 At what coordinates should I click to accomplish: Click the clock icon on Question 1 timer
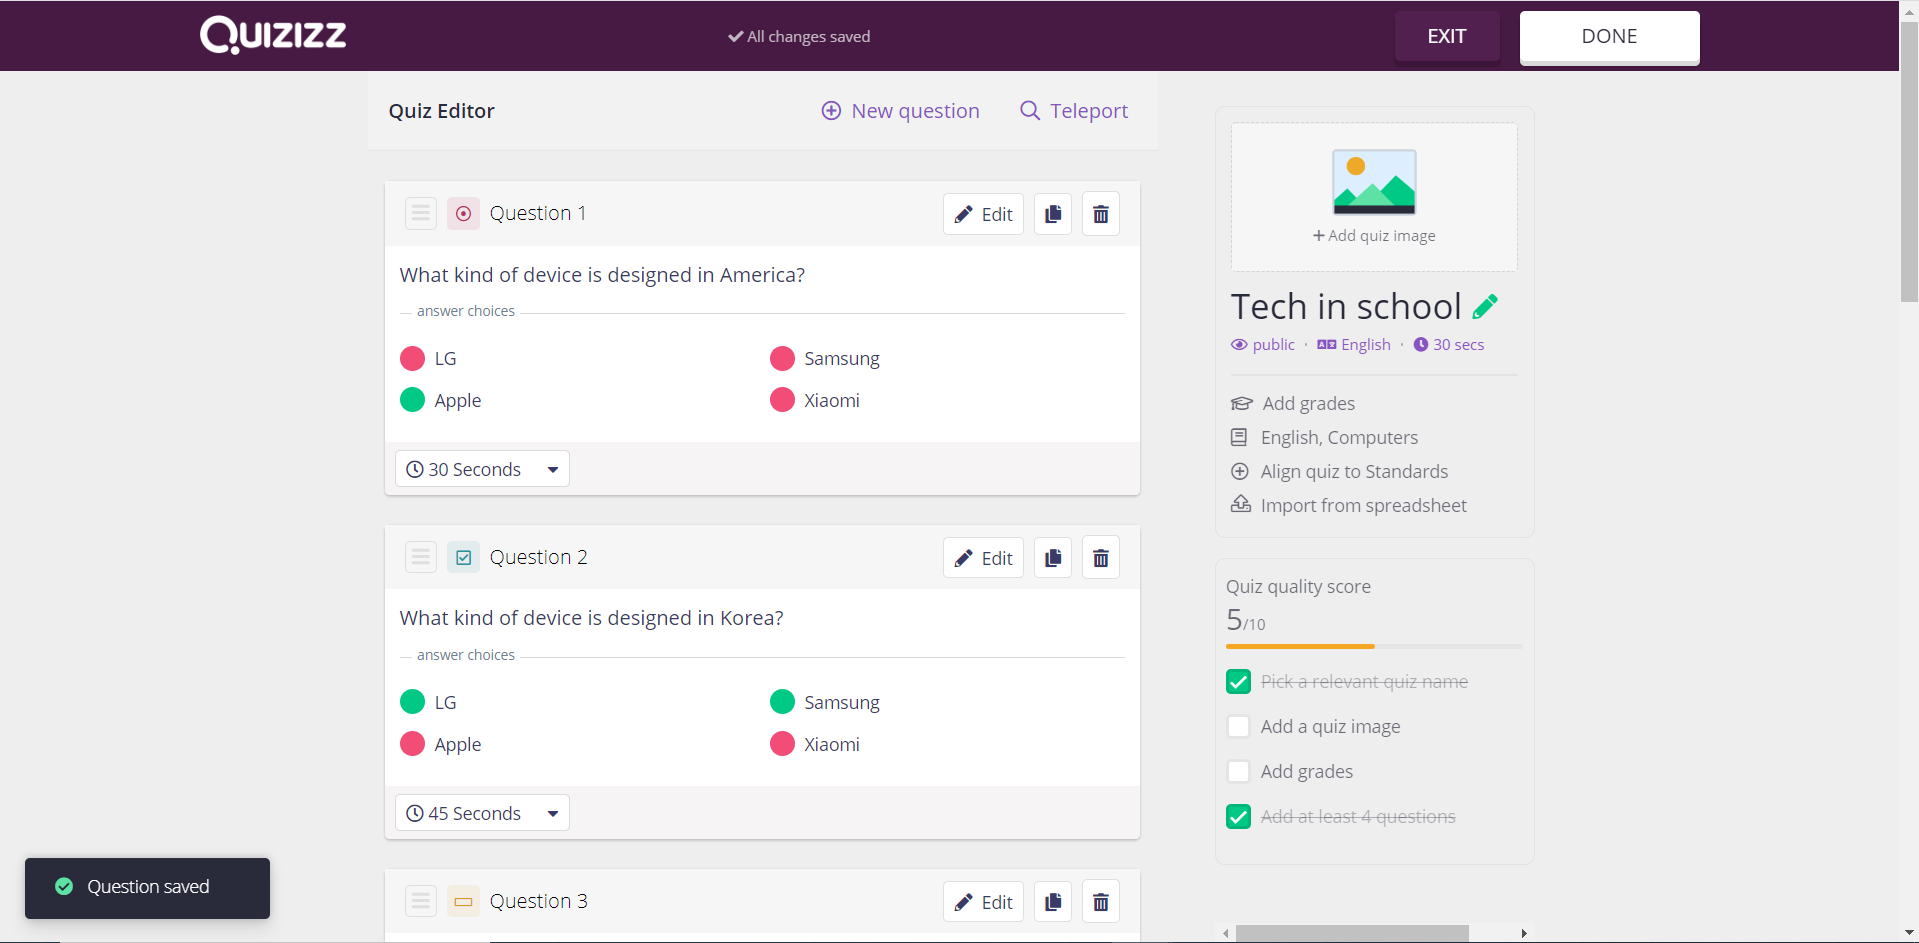click(x=415, y=469)
